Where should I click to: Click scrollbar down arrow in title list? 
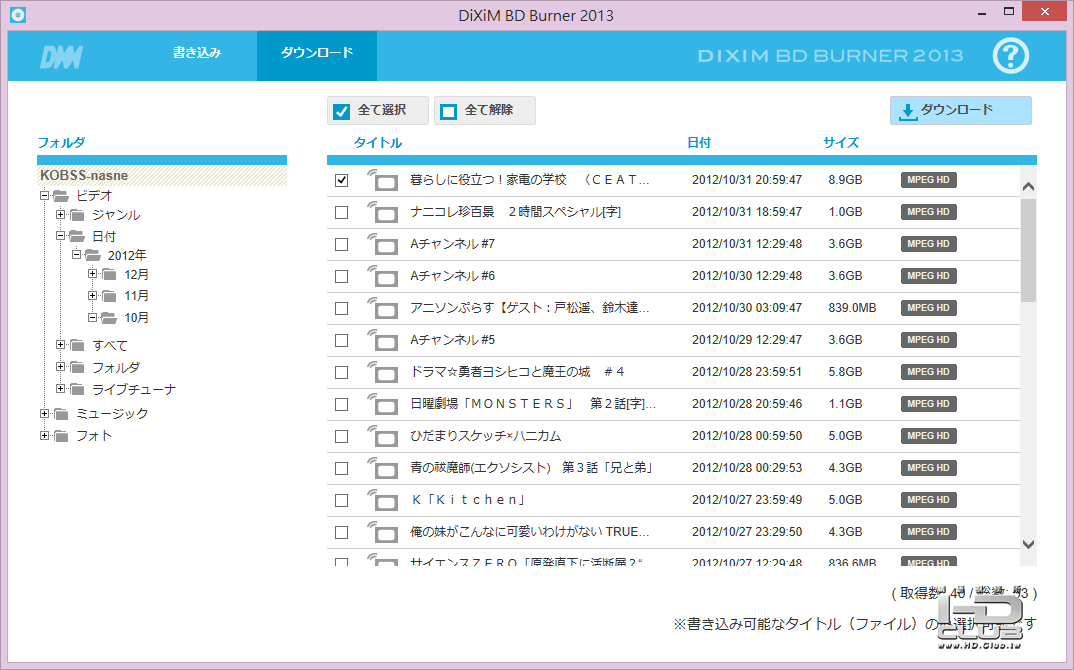[1027, 544]
